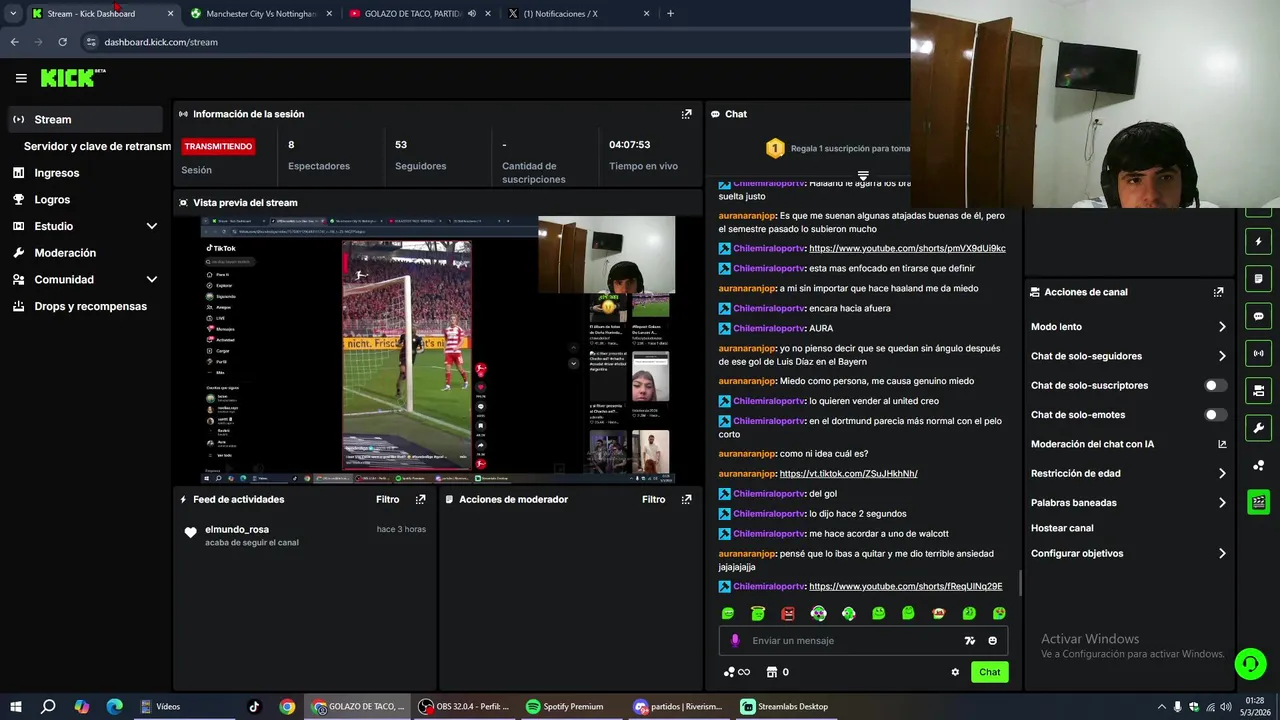This screenshot has width=1280, height=720.
Task: Open Moderación del chat con IA external link icon
Action: tap(1222, 444)
